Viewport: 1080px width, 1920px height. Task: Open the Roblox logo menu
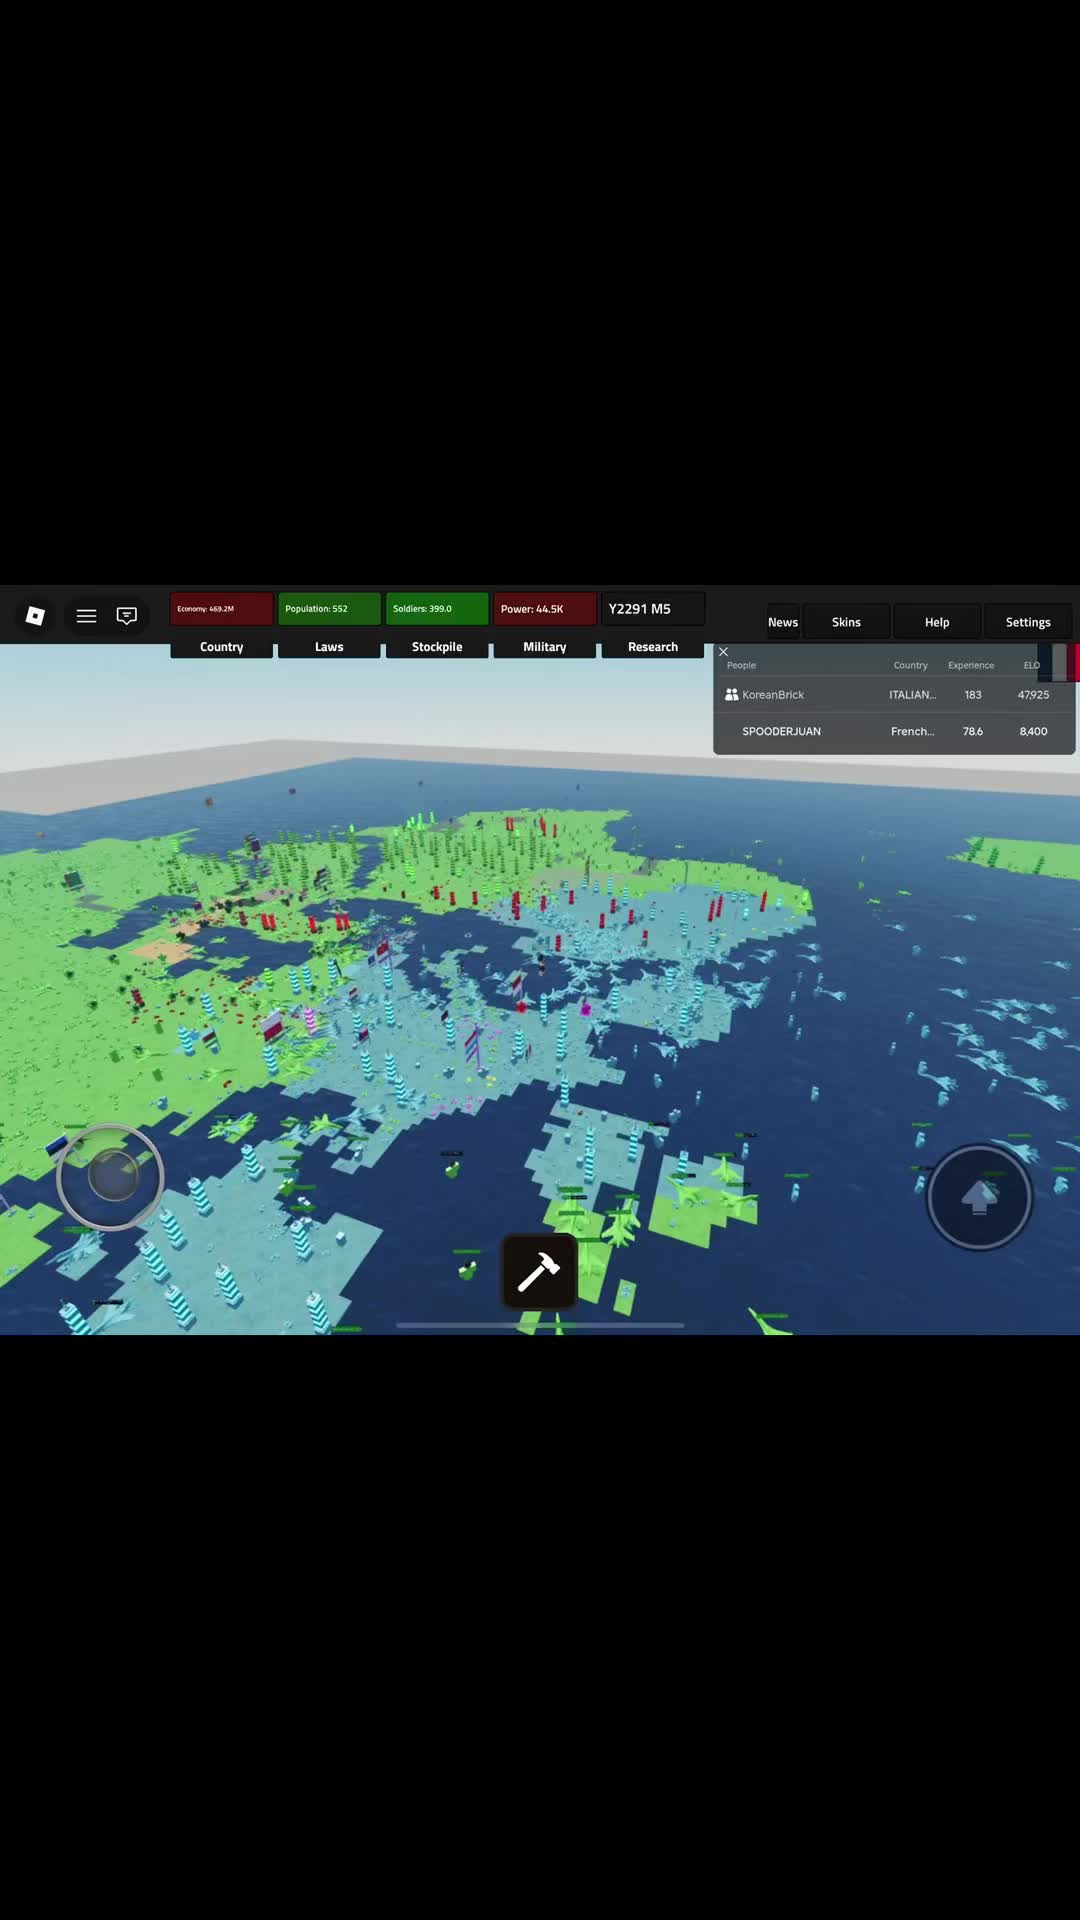(35, 615)
